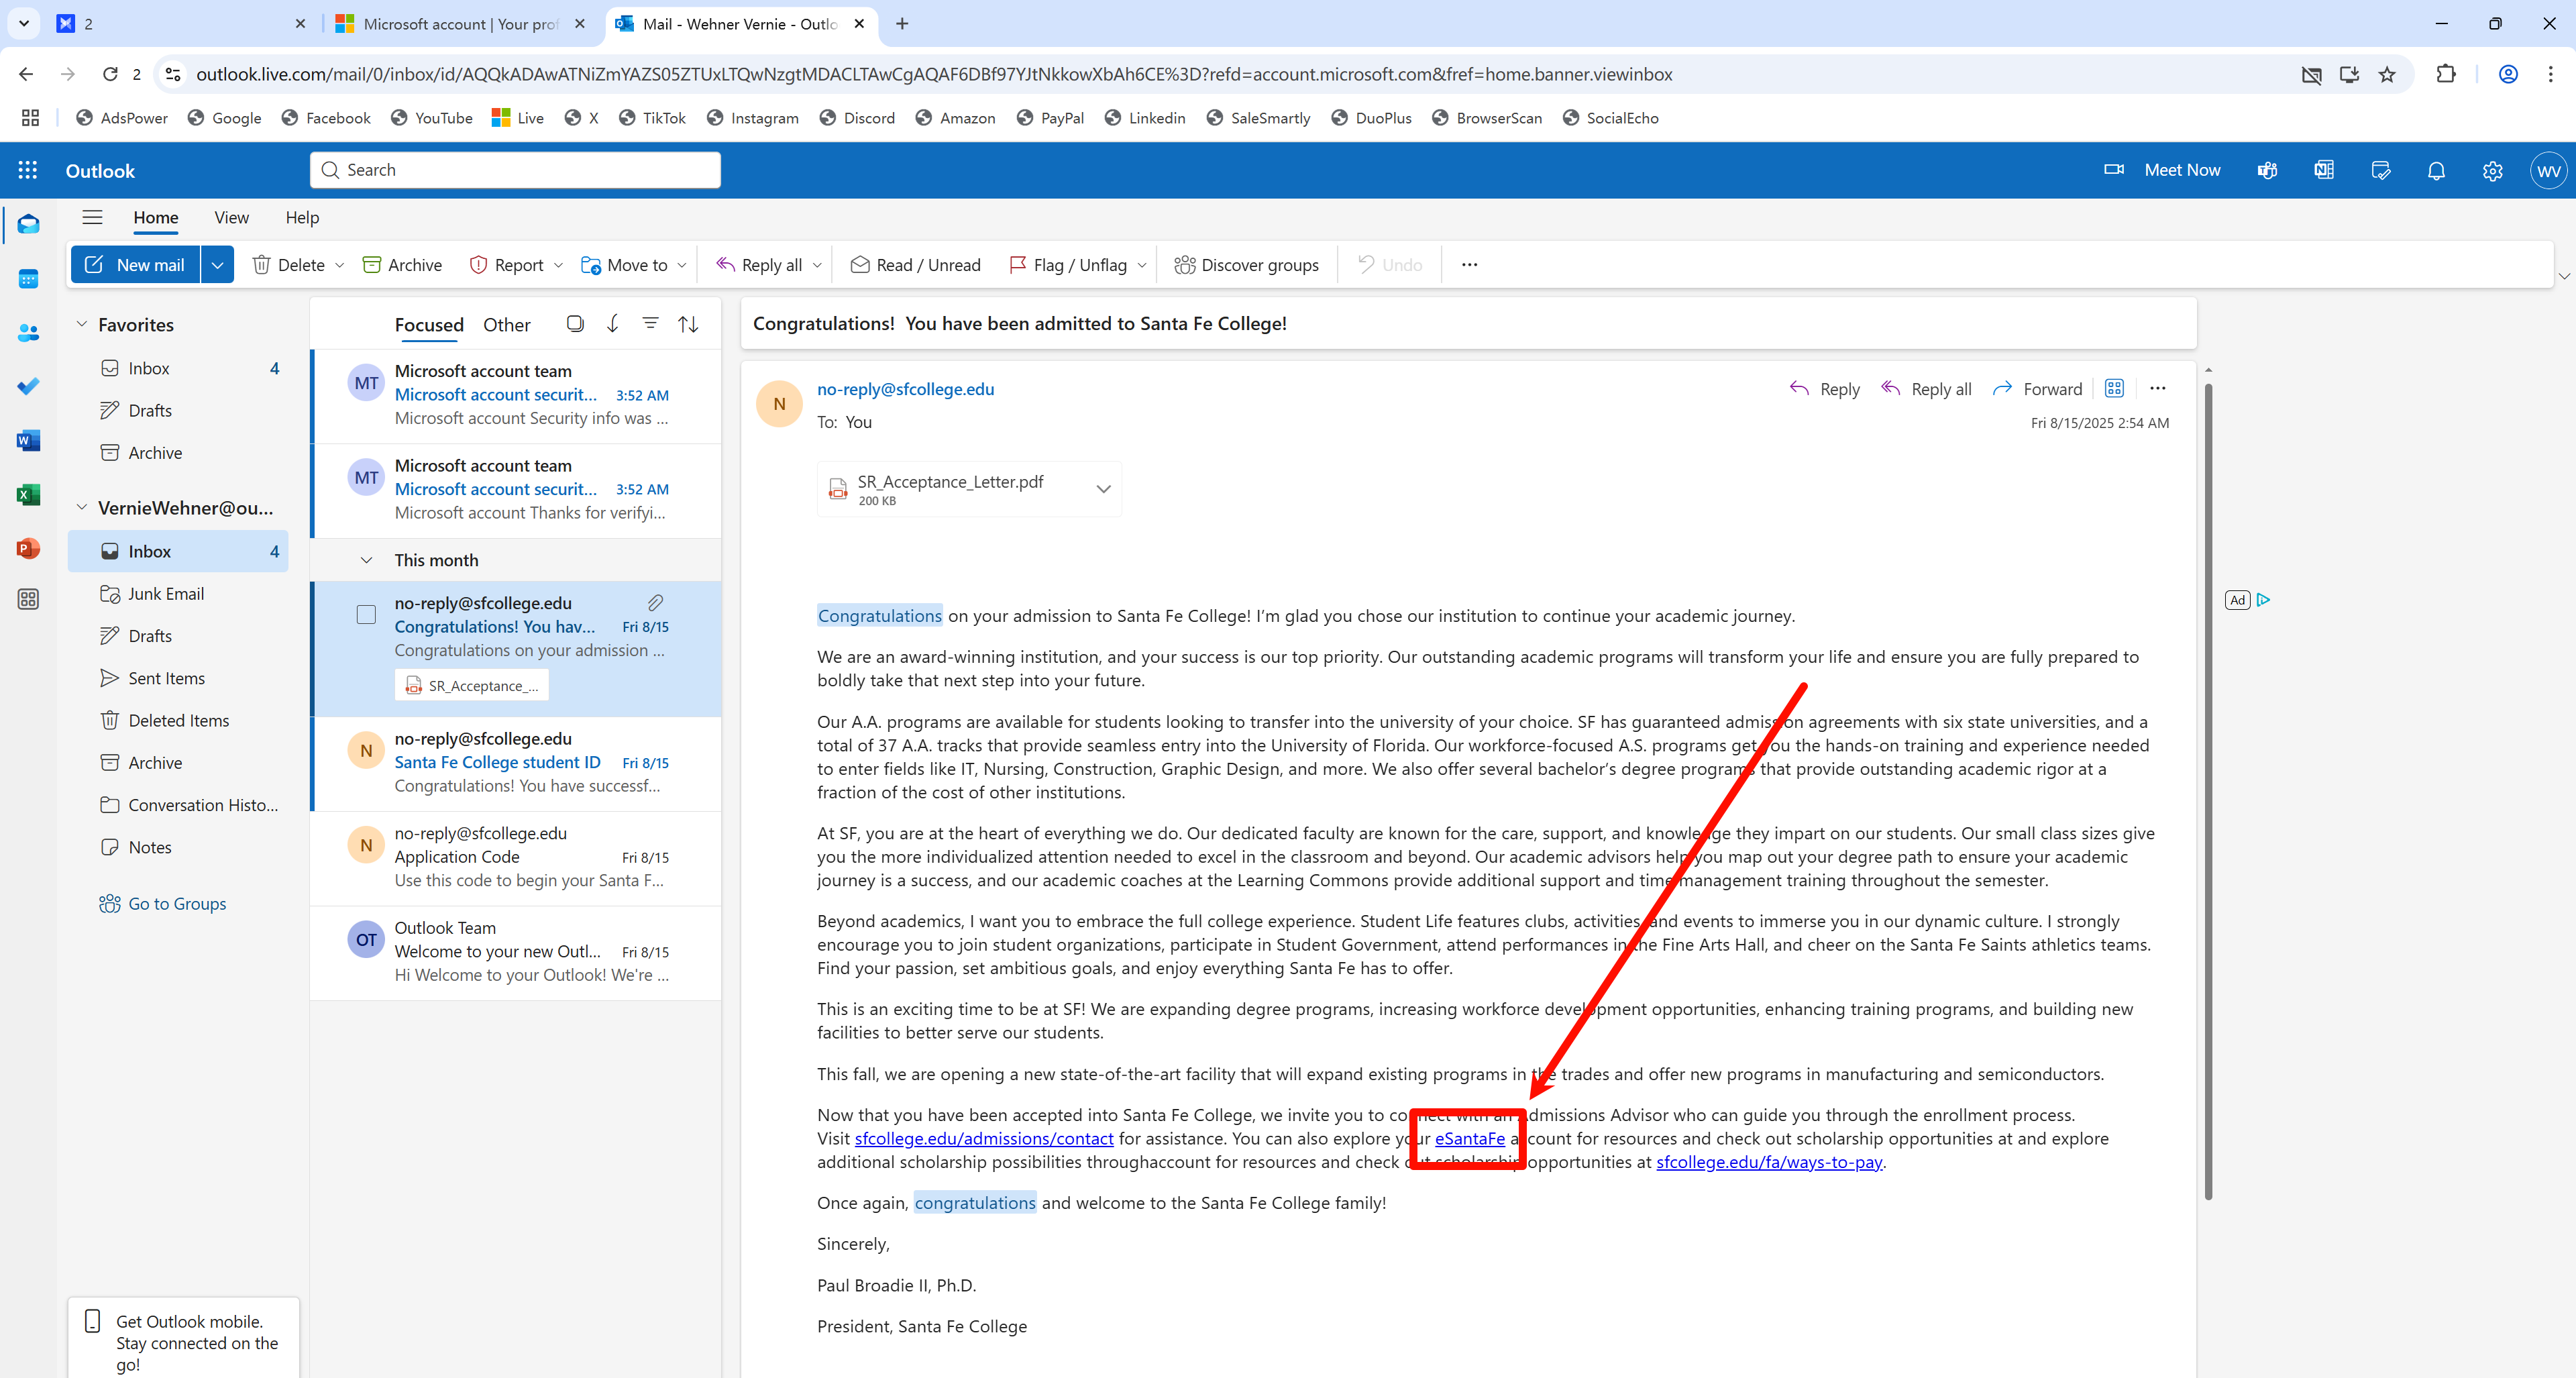
Task: Open the Teams chat icon in header
Action: pos(2267,170)
